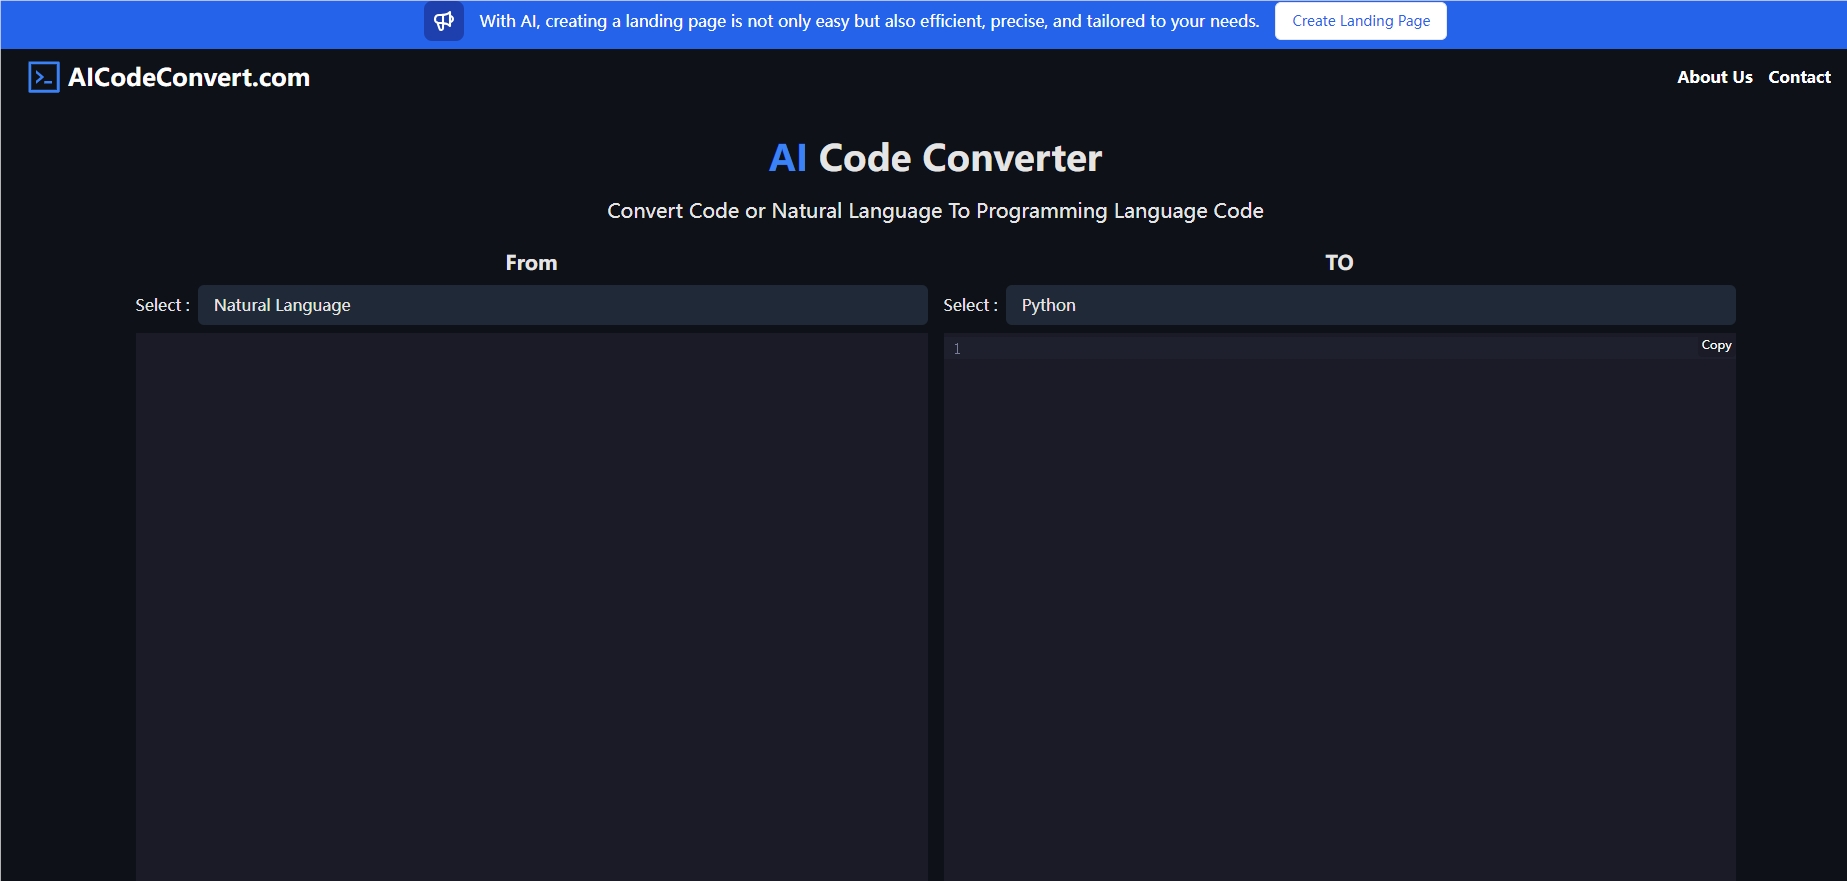This screenshot has width=1847, height=881.
Task: Click the terminal logo icon beside AICodeConvert.com
Action: tap(44, 77)
